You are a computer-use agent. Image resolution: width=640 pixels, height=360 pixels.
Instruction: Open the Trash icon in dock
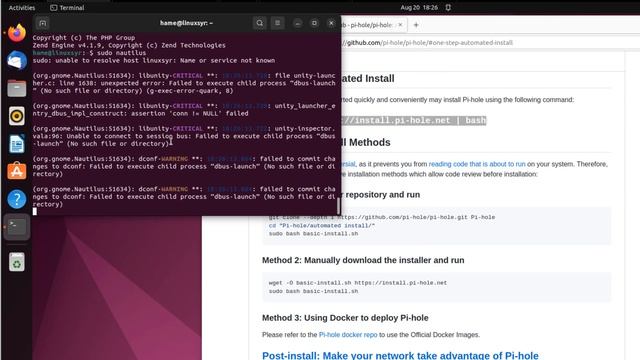point(17,262)
